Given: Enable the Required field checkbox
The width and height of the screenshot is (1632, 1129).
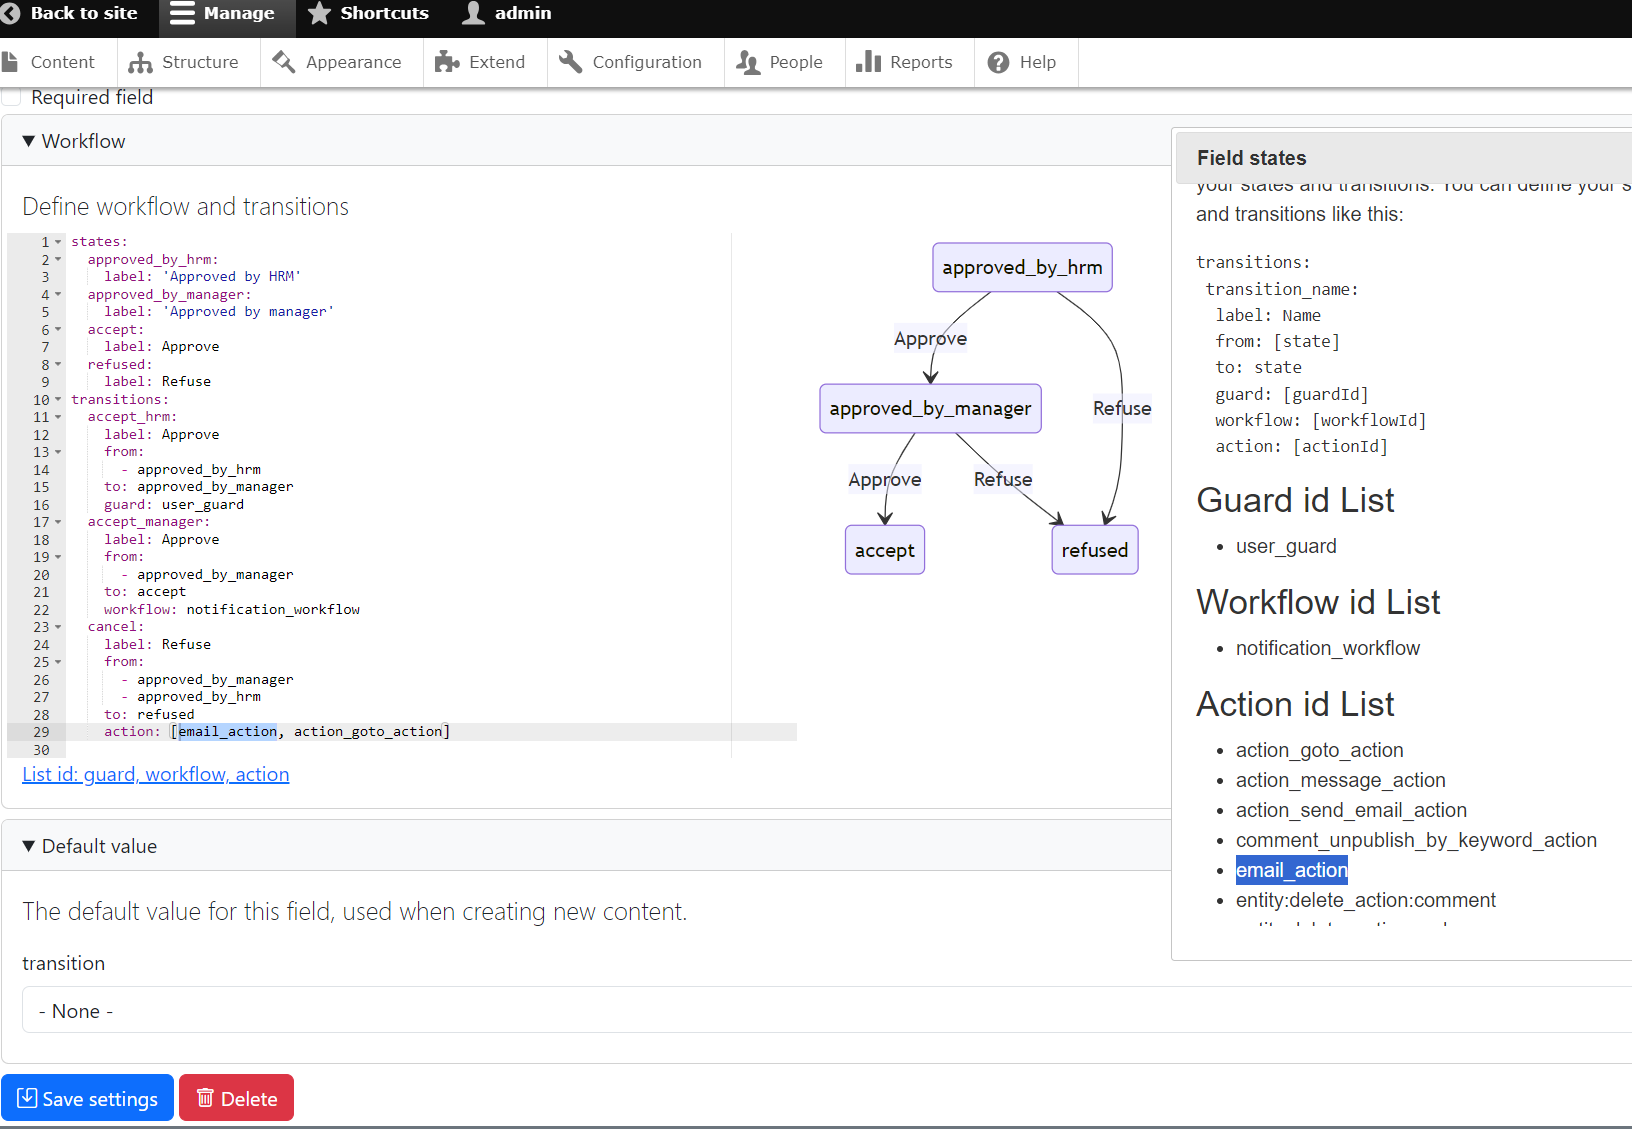Looking at the screenshot, I should point(11,96).
